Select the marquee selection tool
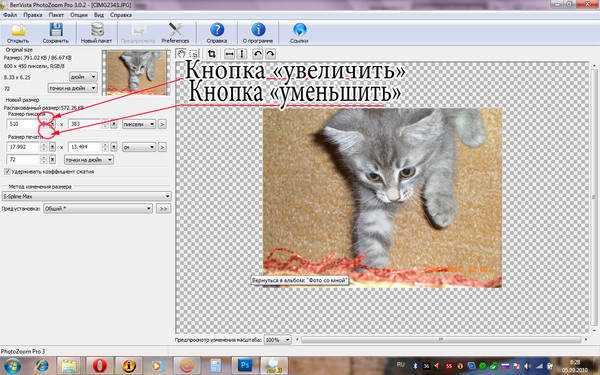 tap(194, 54)
